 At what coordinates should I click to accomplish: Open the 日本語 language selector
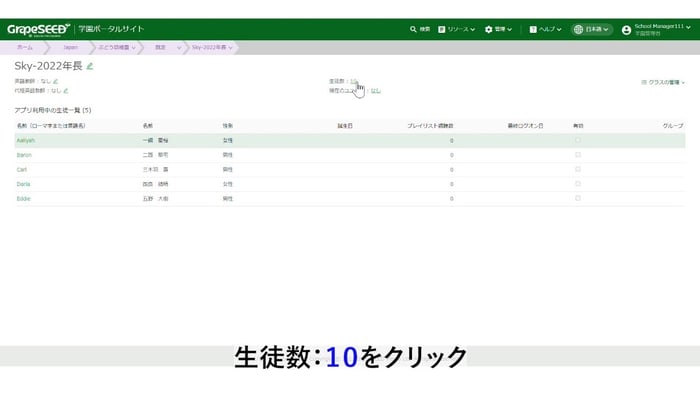(592, 29)
